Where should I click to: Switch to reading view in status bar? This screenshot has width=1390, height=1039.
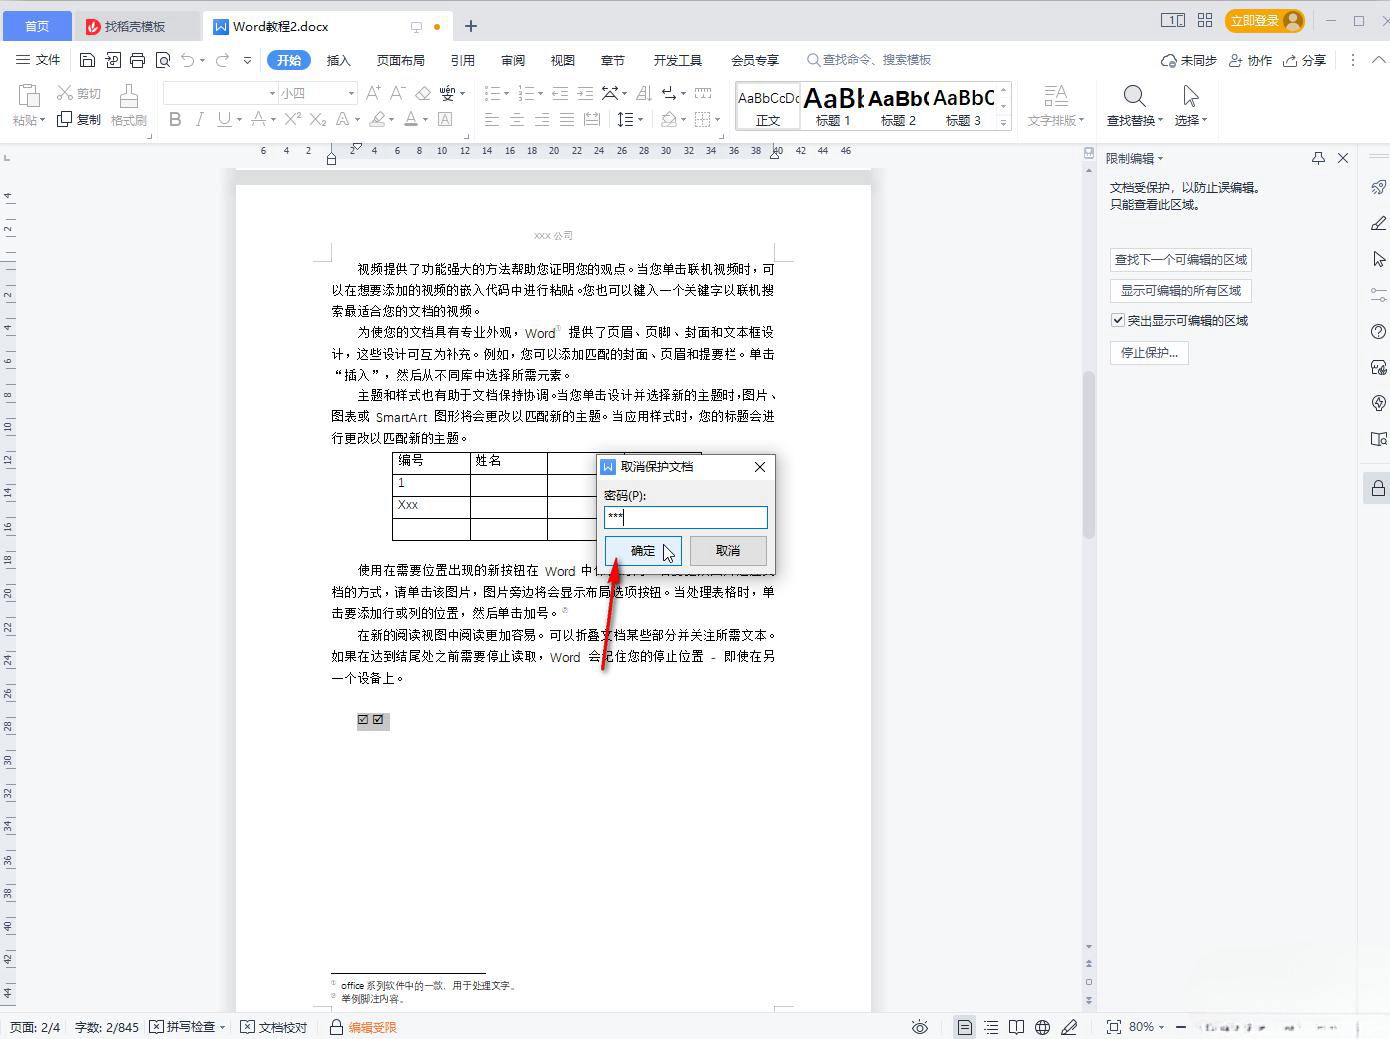click(x=1016, y=1027)
